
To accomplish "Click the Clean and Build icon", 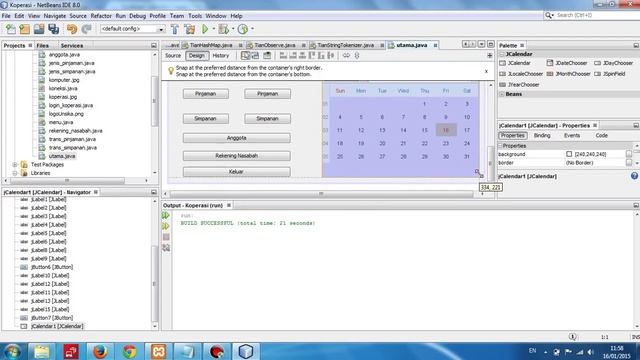I will coord(189,29).
